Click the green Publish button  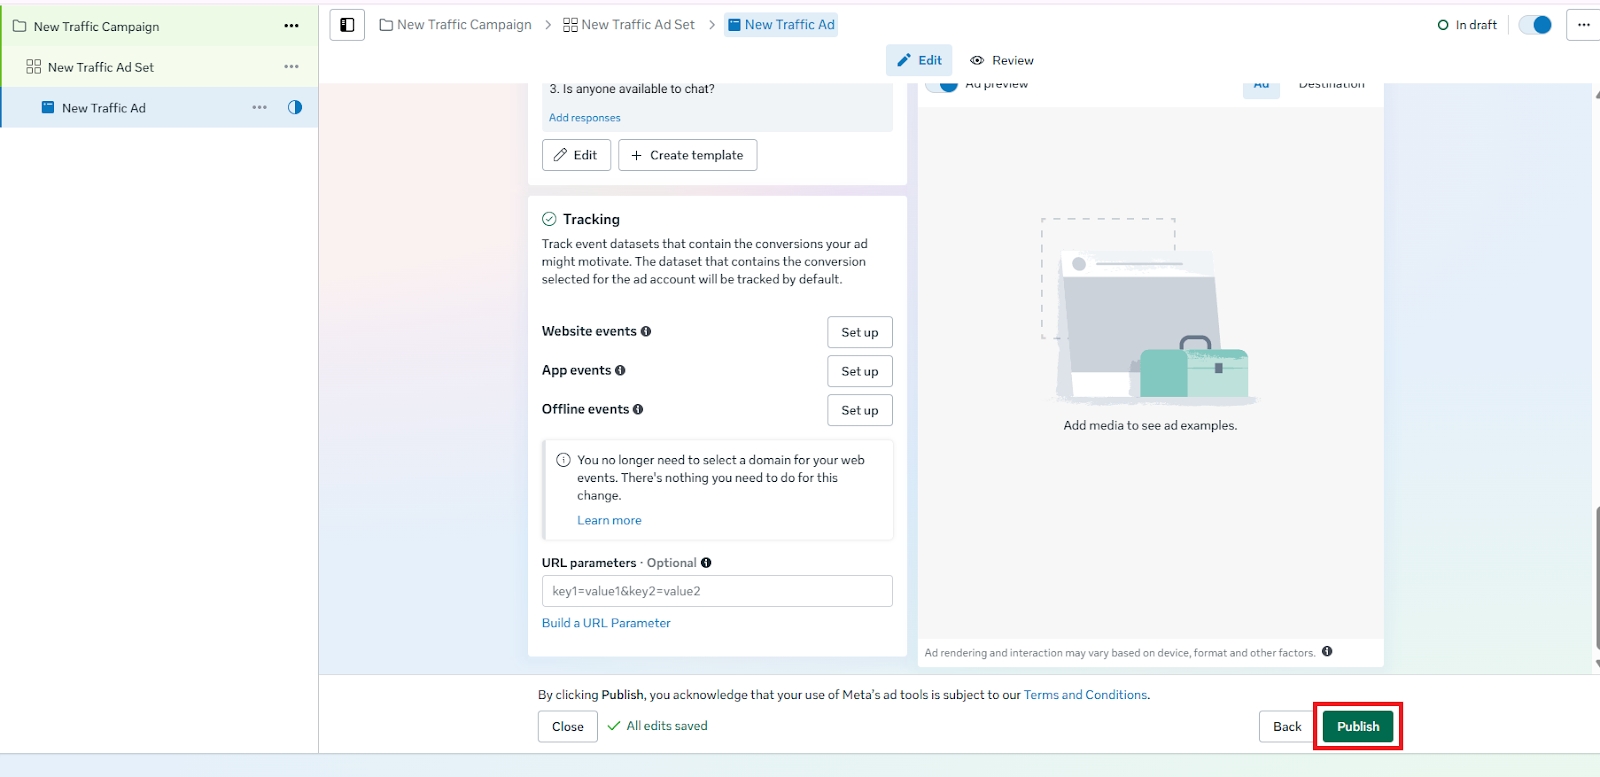pyautogui.click(x=1357, y=727)
